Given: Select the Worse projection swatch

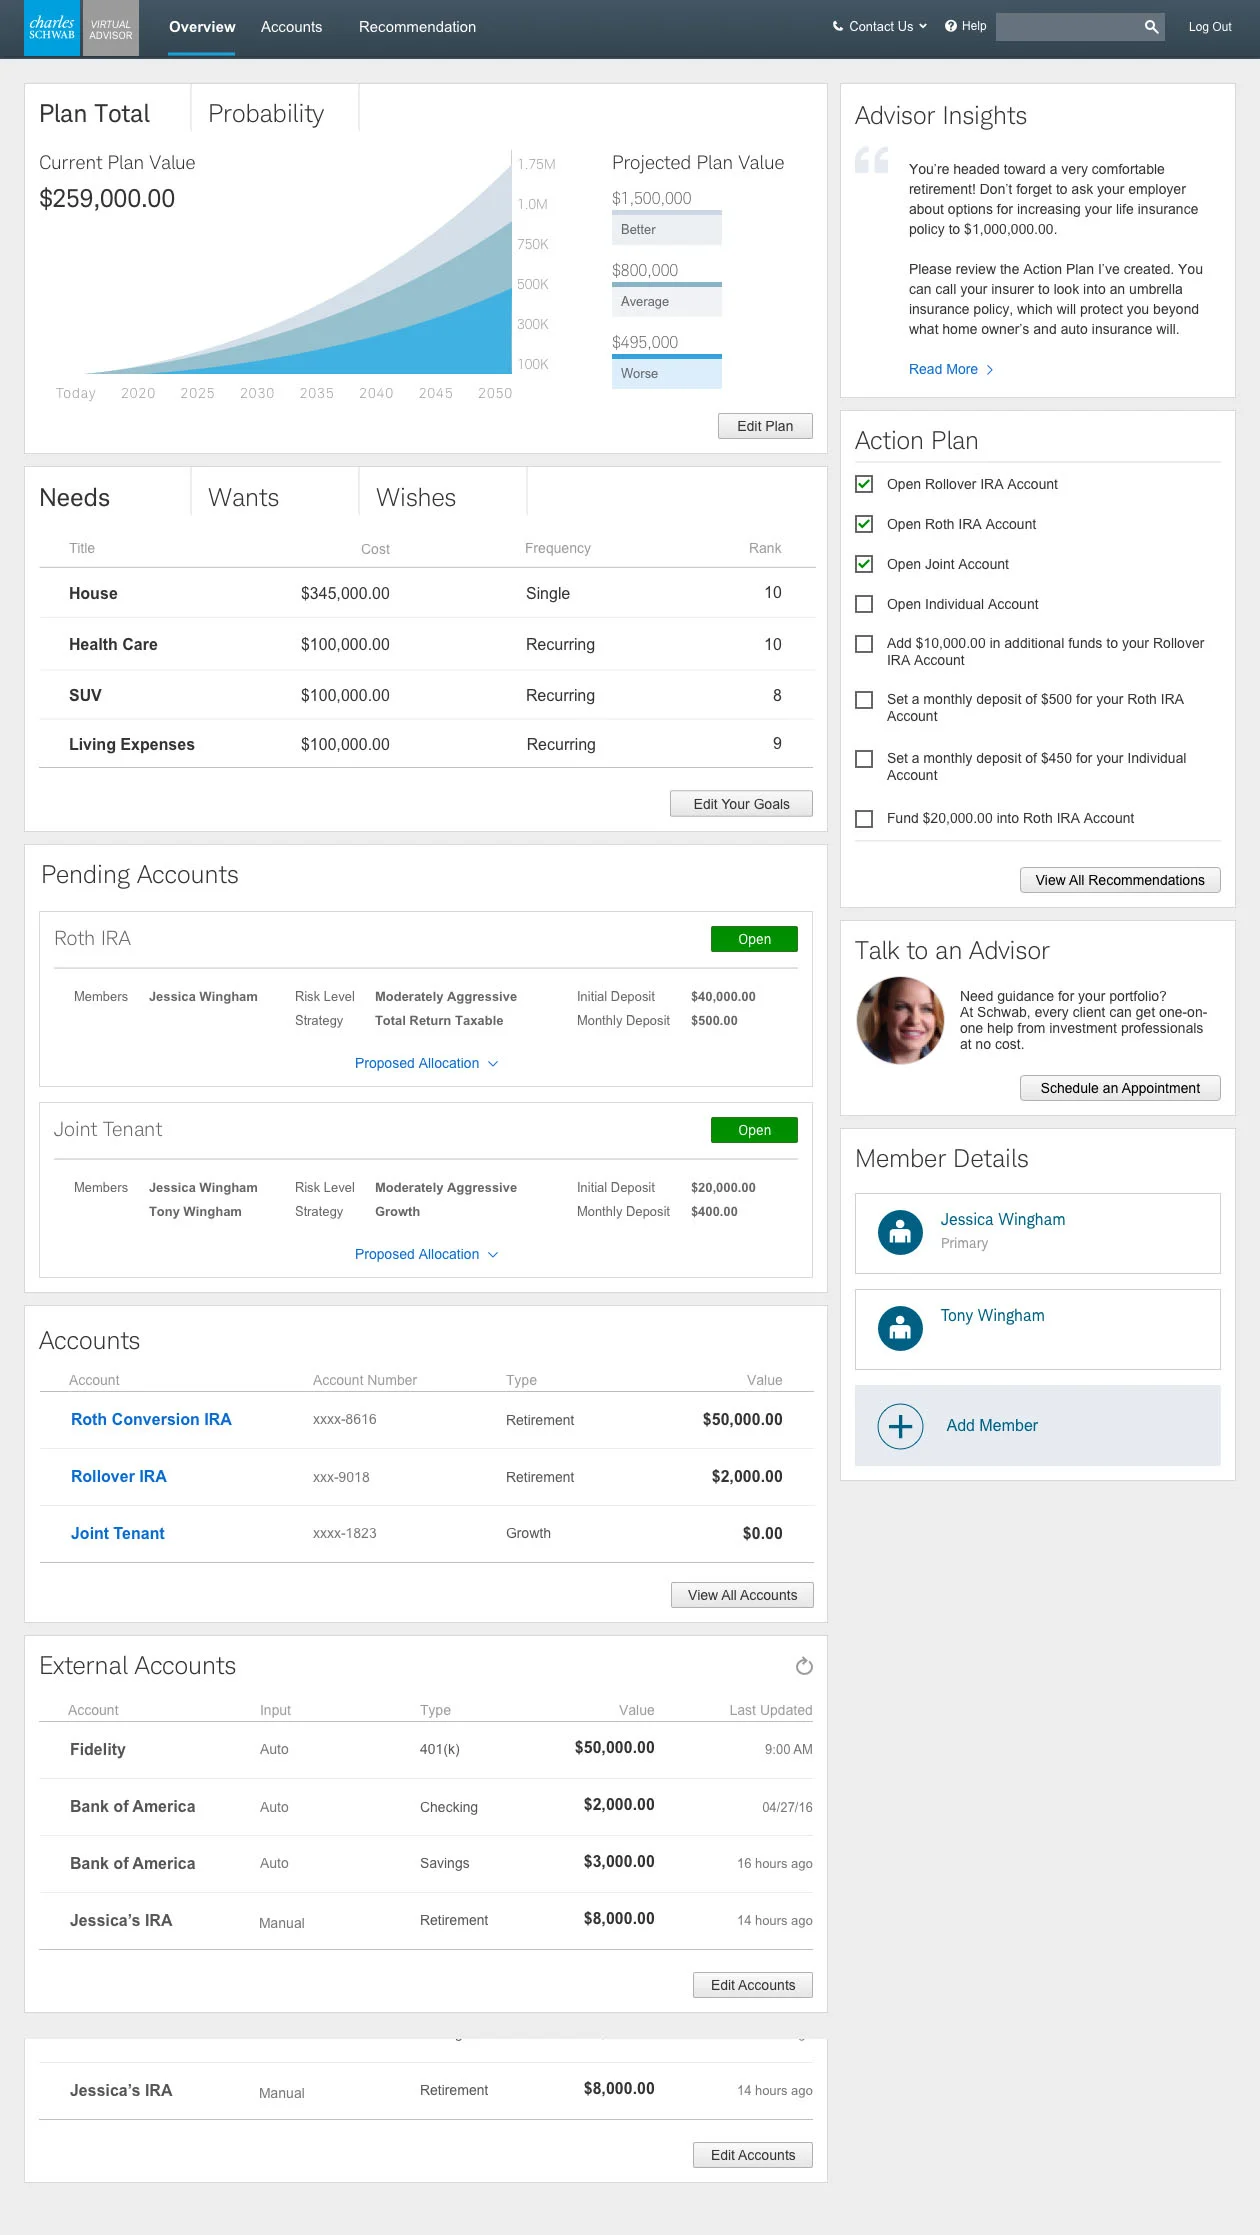Looking at the screenshot, I should click(667, 373).
